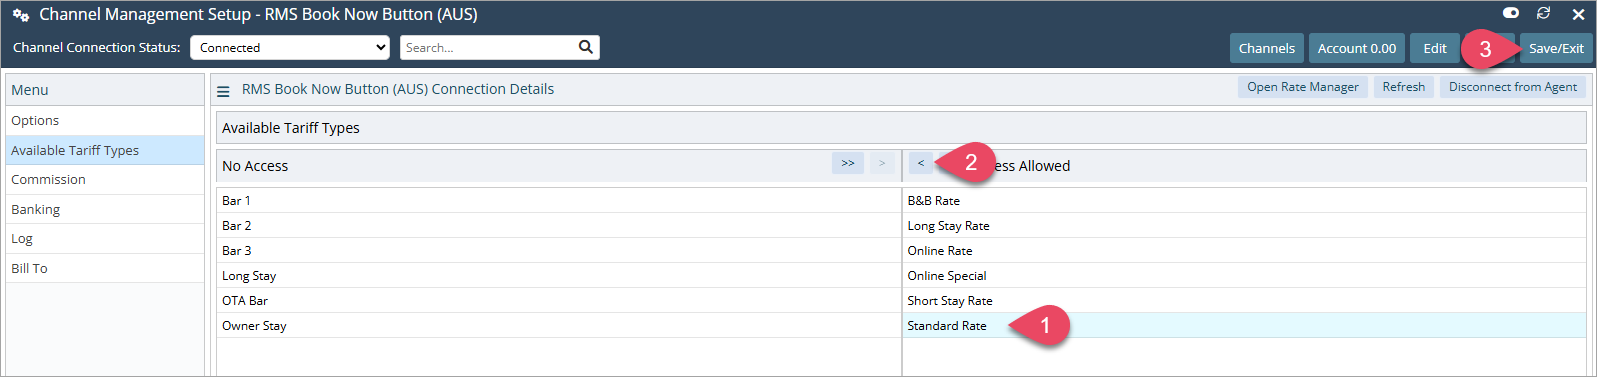Select OTA Bar in No Access list
This screenshot has height=377, width=1597.
point(559,300)
